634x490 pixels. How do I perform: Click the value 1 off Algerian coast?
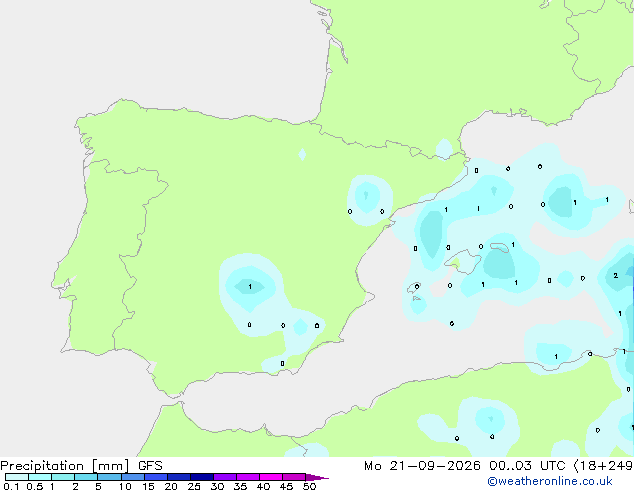point(556,357)
